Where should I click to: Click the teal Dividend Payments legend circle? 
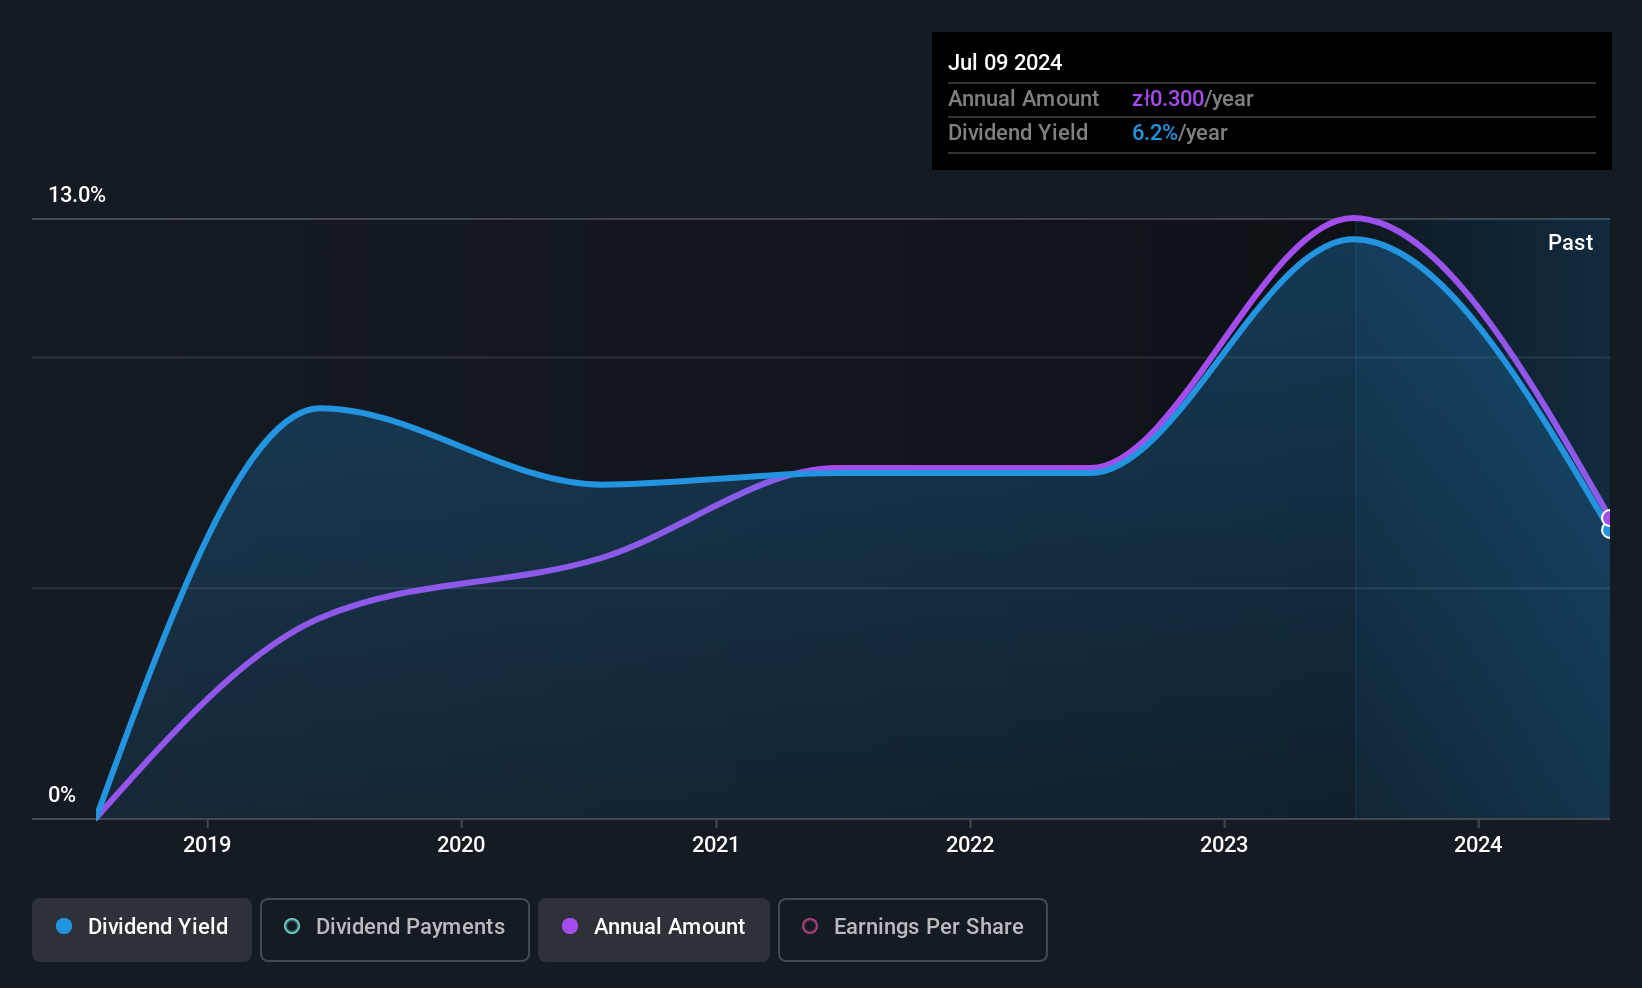(x=292, y=926)
